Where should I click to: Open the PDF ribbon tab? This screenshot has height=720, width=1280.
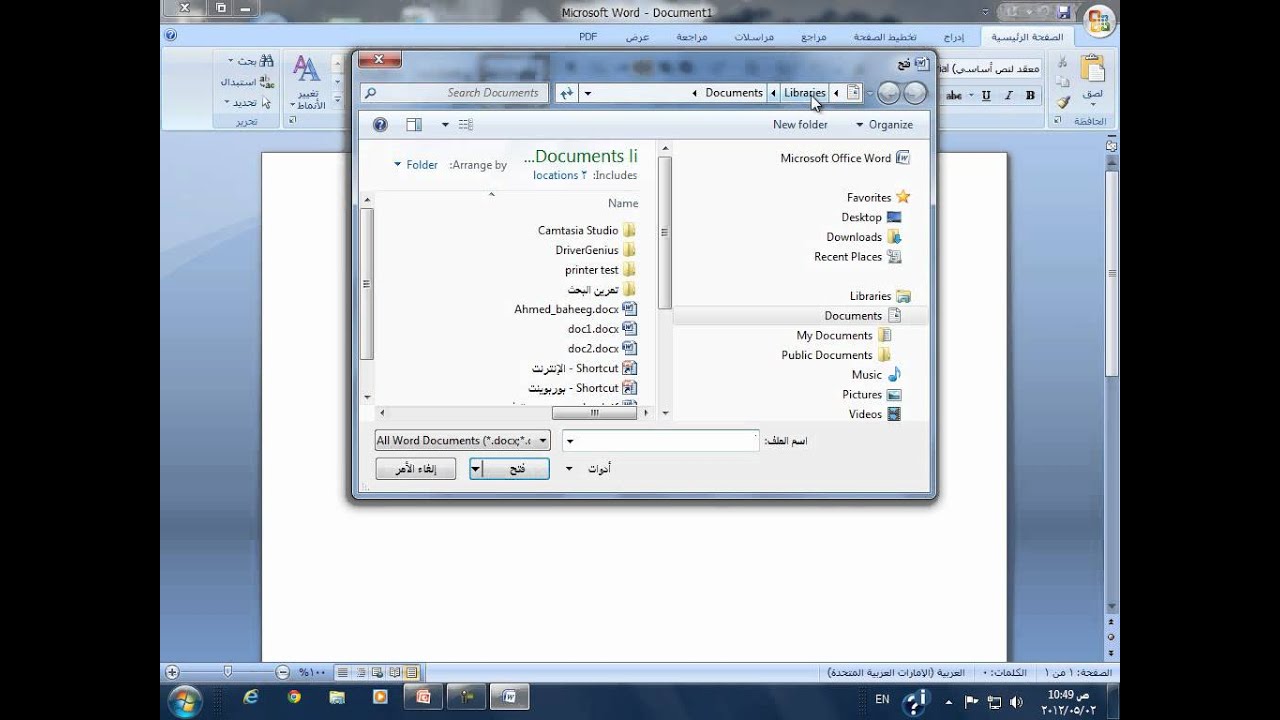pyautogui.click(x=588, y=37)
